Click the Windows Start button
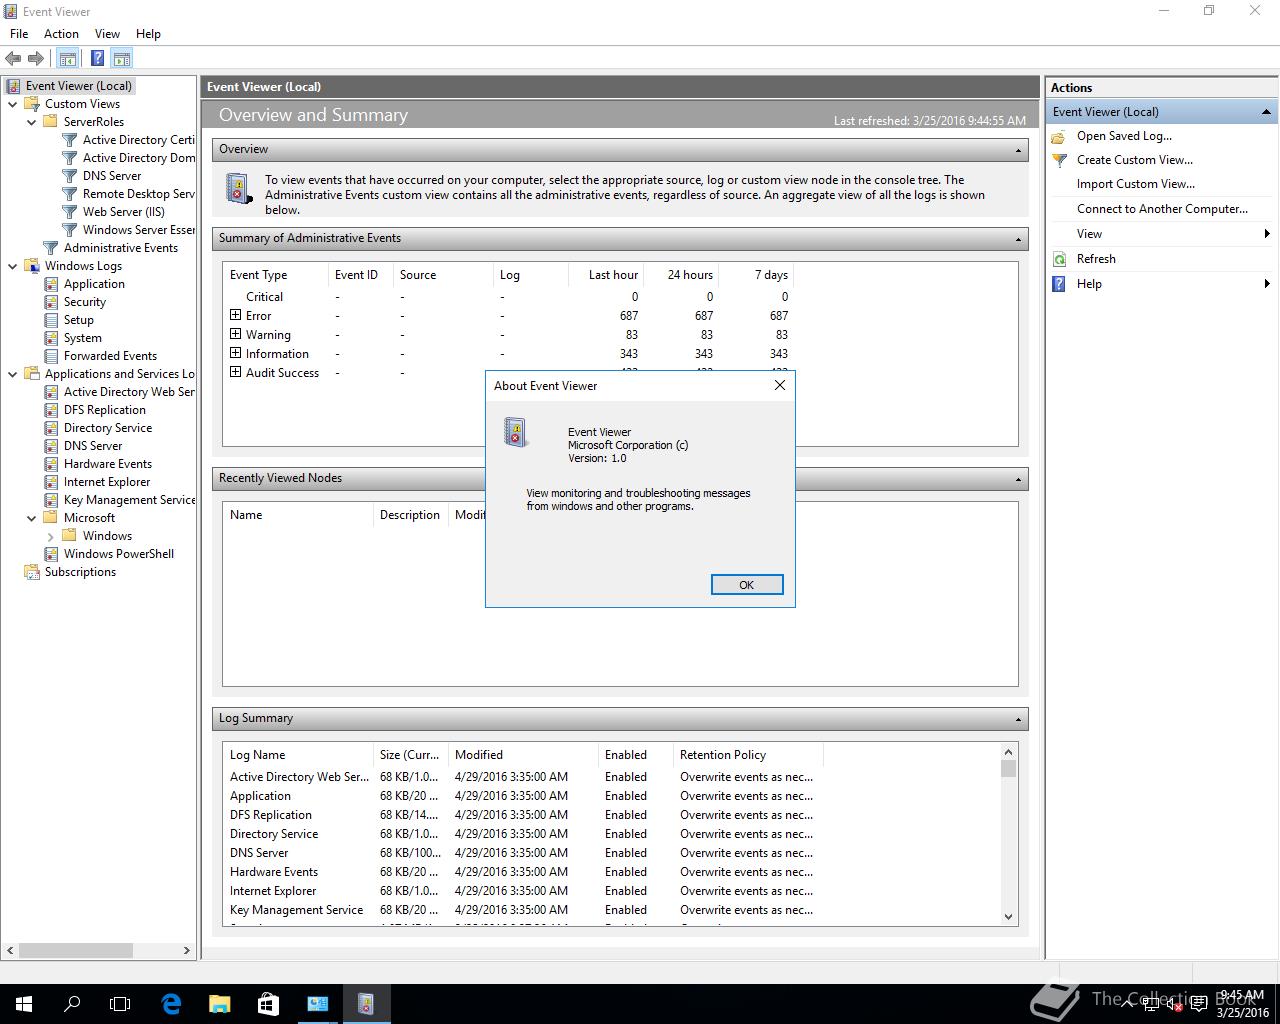 (24, 1003)
